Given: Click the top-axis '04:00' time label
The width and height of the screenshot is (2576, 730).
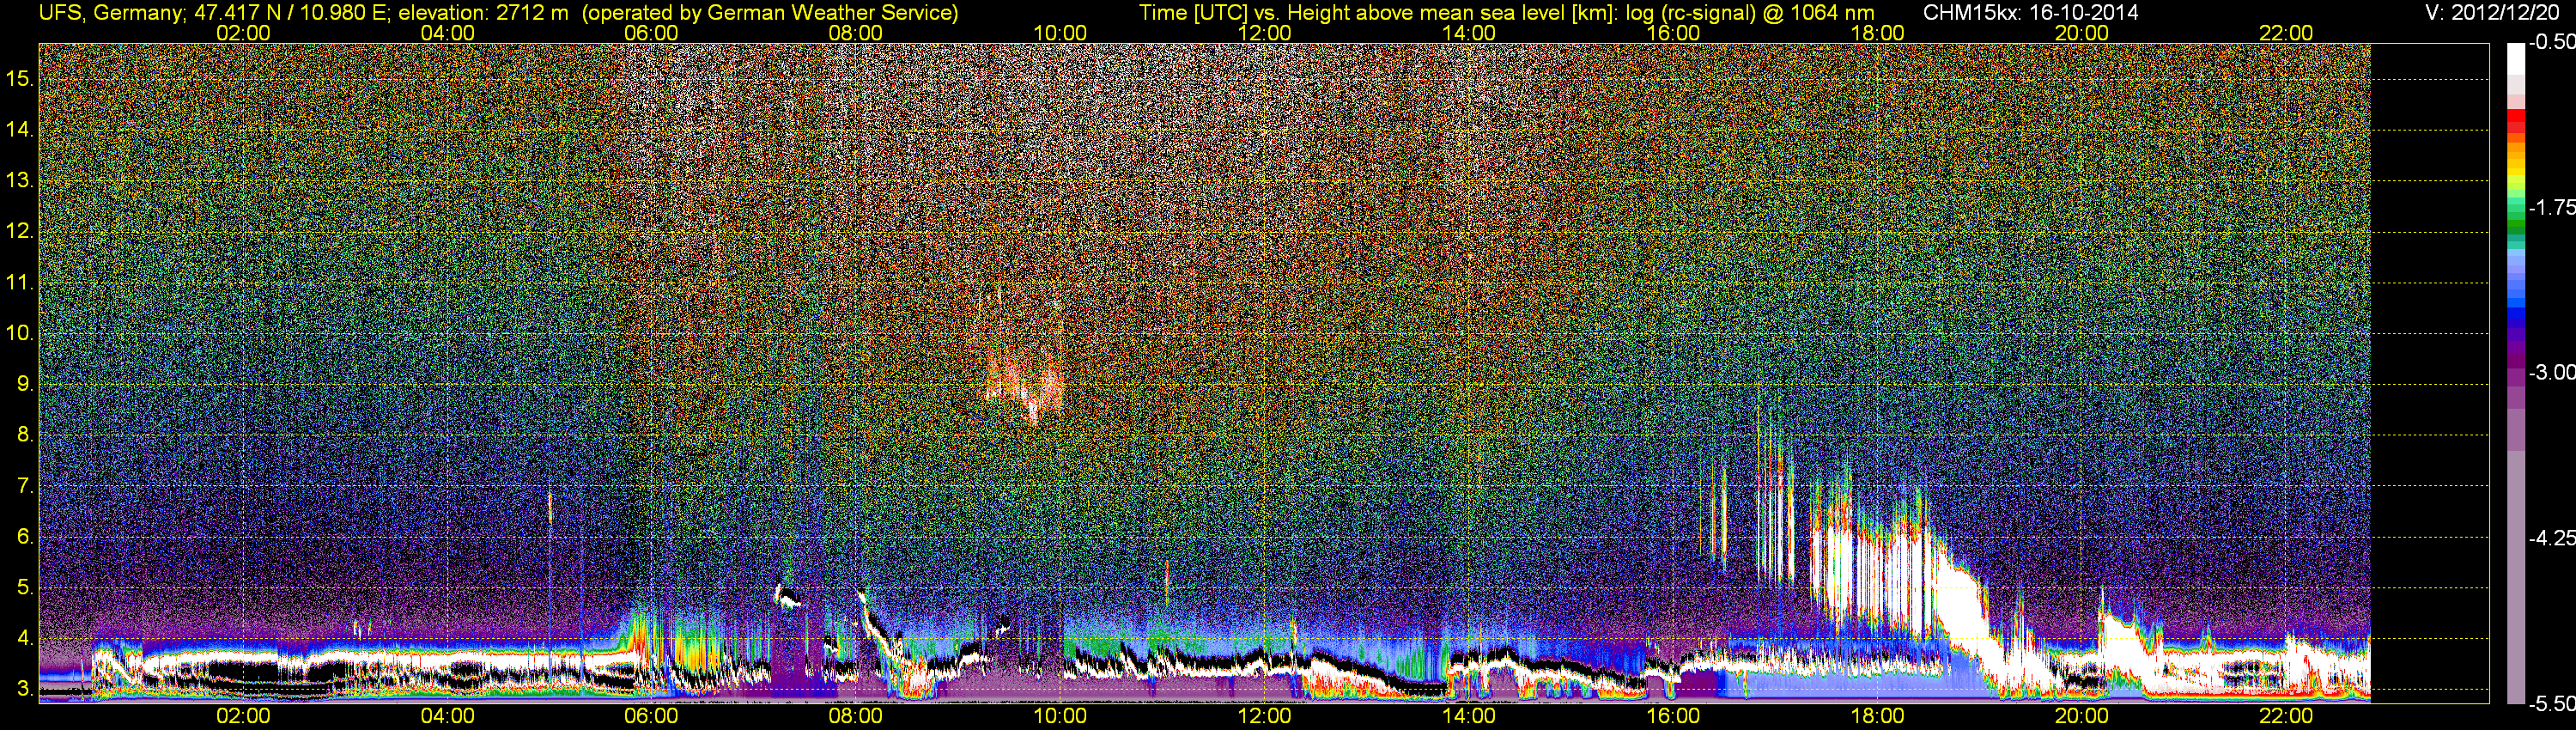Looking at the screenshot, I should tap(447, 33).
